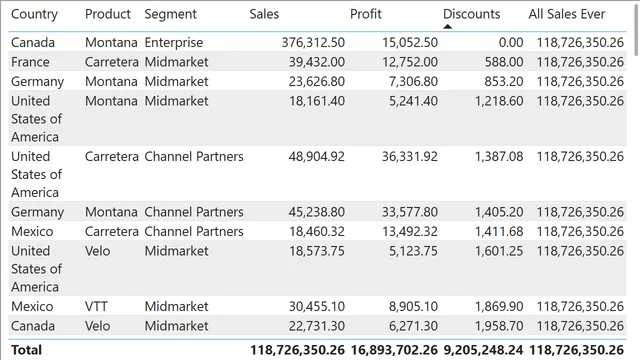Click the Discounts column header
The width and height of the screenshot is (640, 360).
point(471,14)
